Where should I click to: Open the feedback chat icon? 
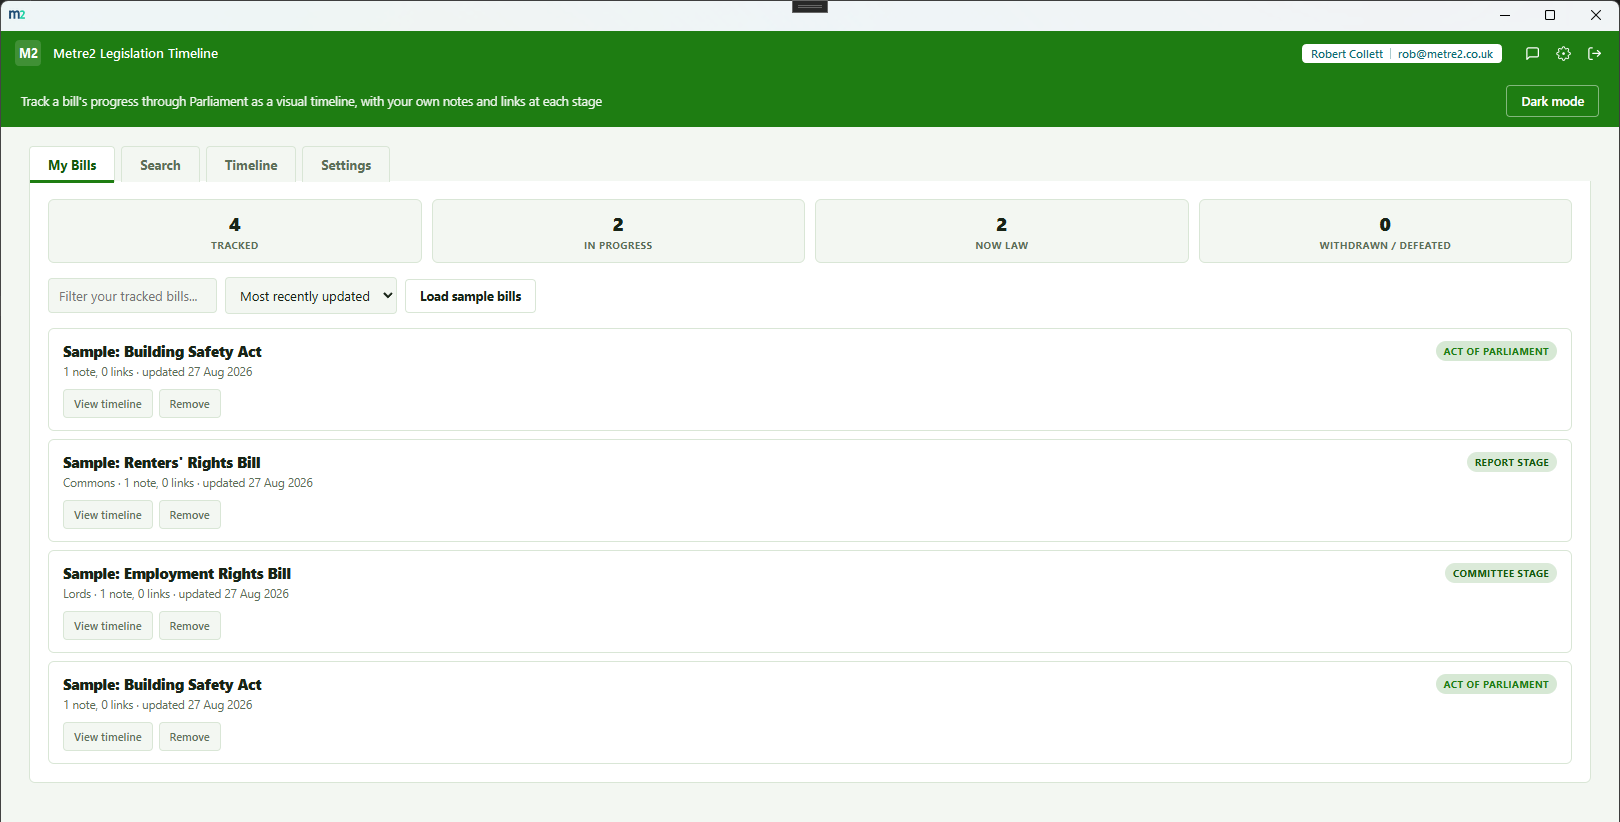pos(1532,54)
